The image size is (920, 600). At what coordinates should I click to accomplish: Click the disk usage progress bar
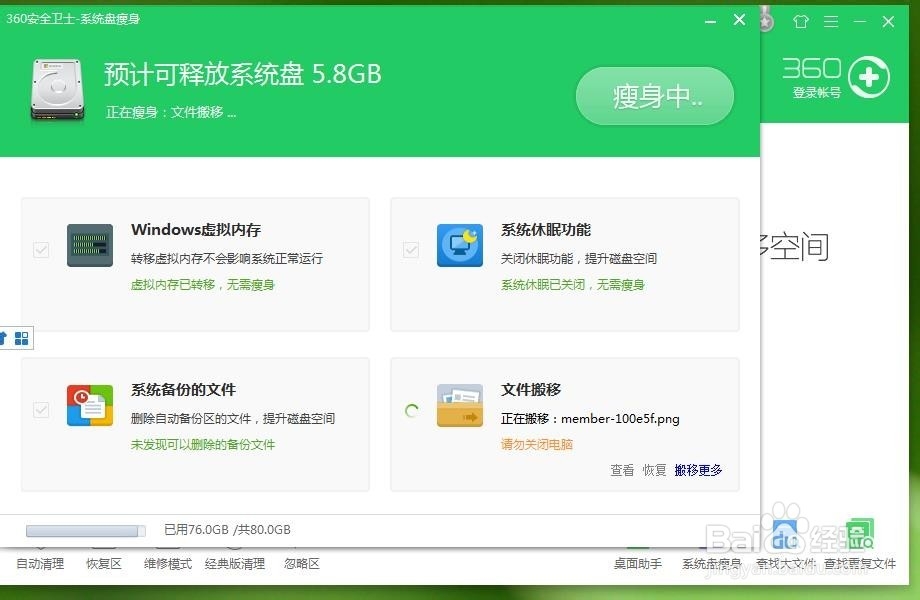tap(86, 531)
